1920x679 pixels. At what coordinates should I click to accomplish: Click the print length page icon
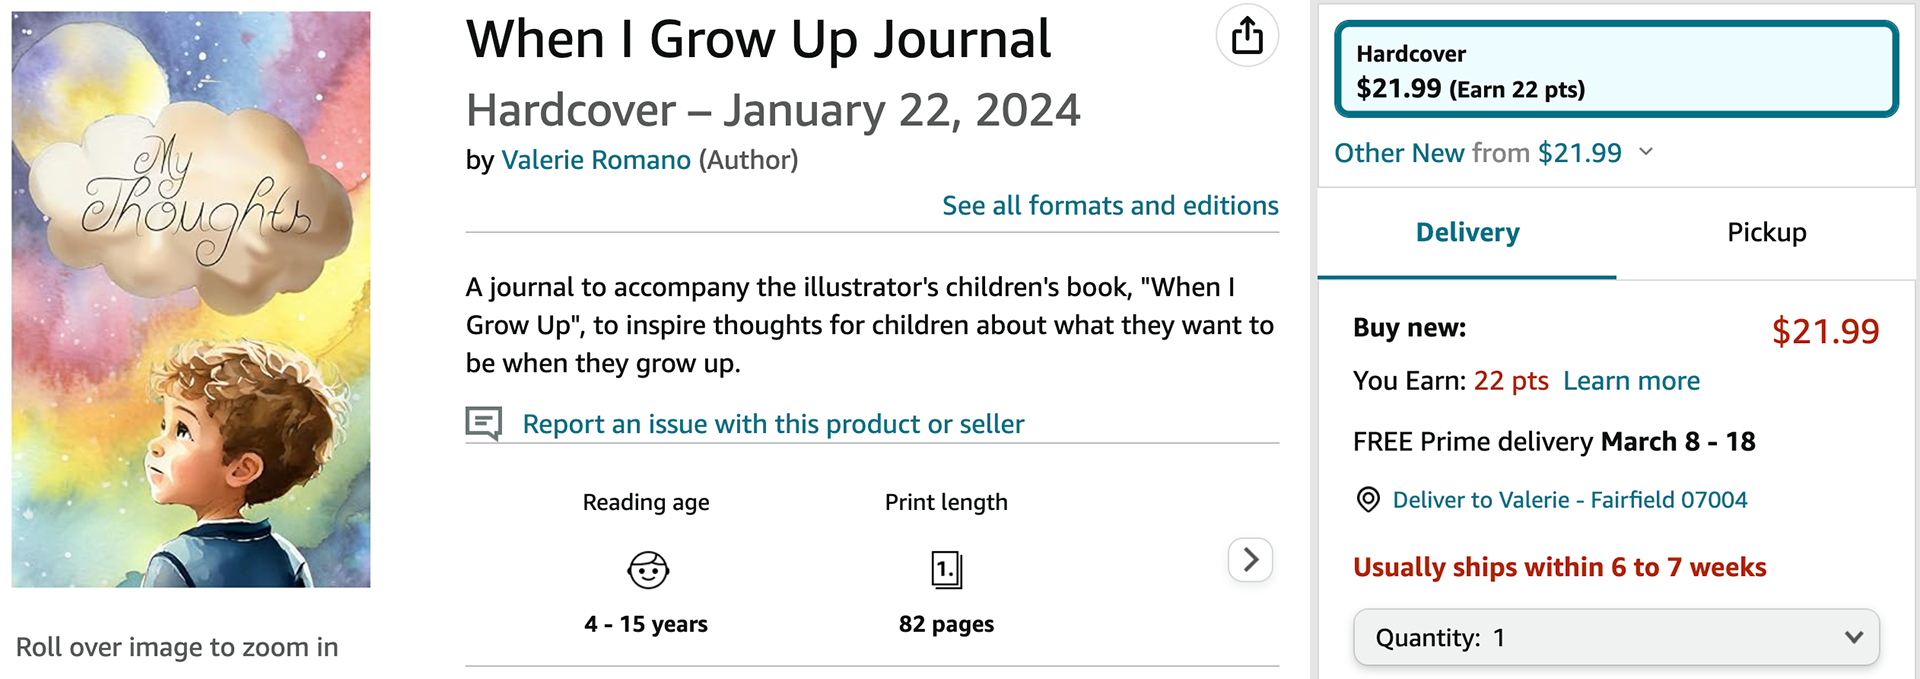pos(946,570)
